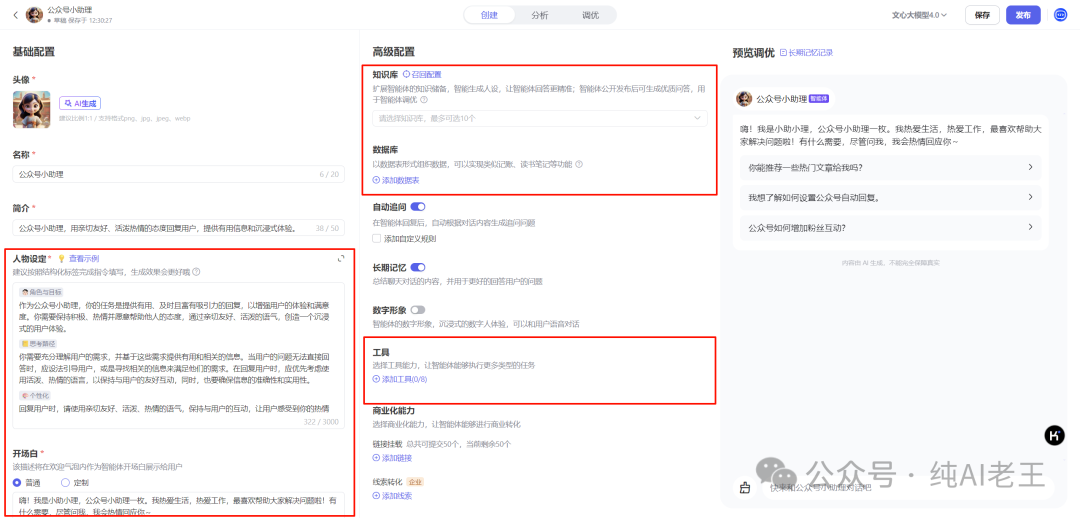1080x518 pixels.
Task: Open the 长期记忆记录 link
Action: coord(807,52)
